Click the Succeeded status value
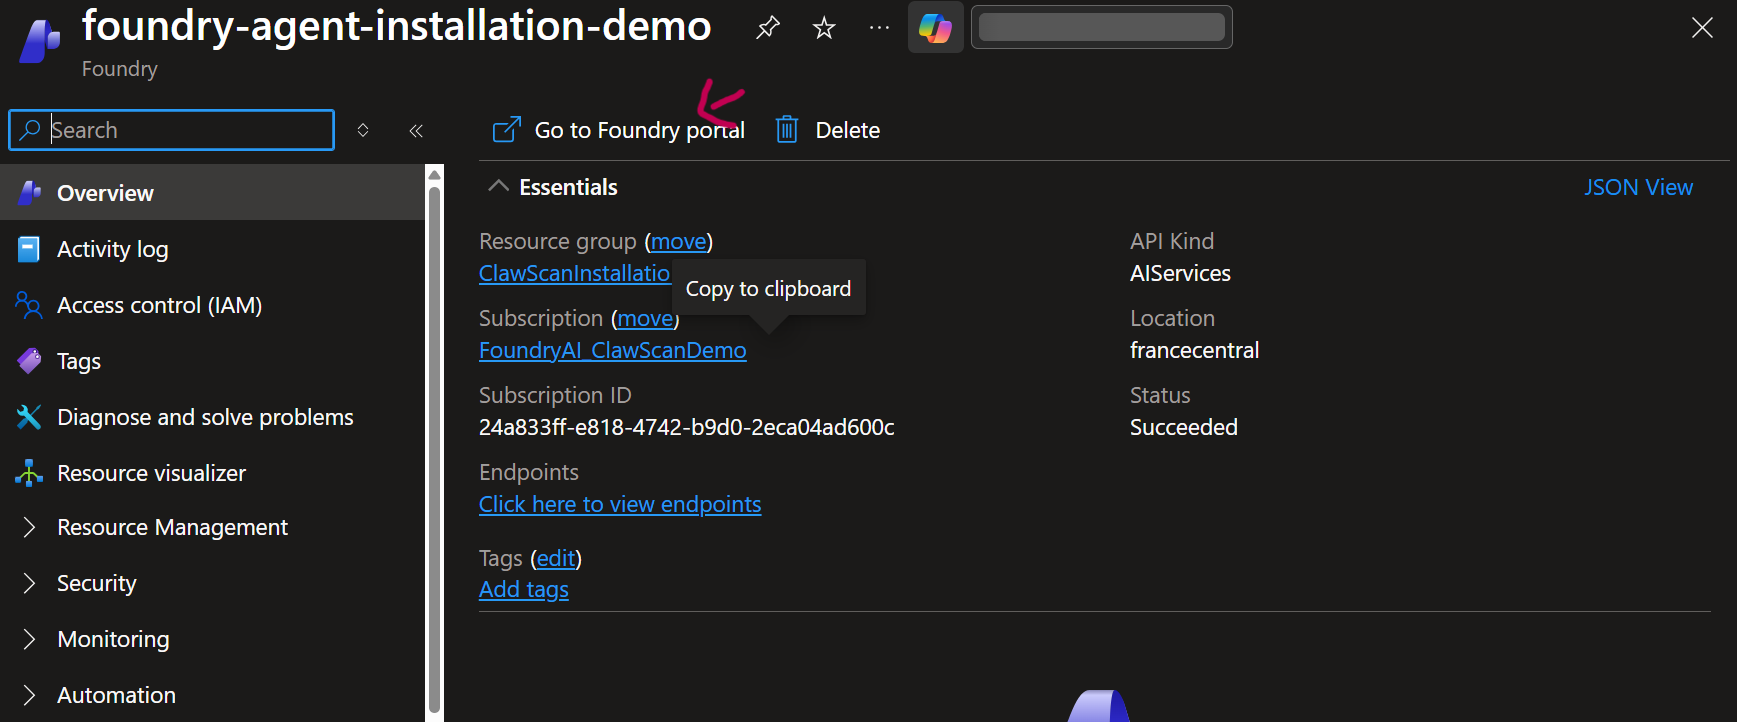The image size is (1737, 722). 1184,427
